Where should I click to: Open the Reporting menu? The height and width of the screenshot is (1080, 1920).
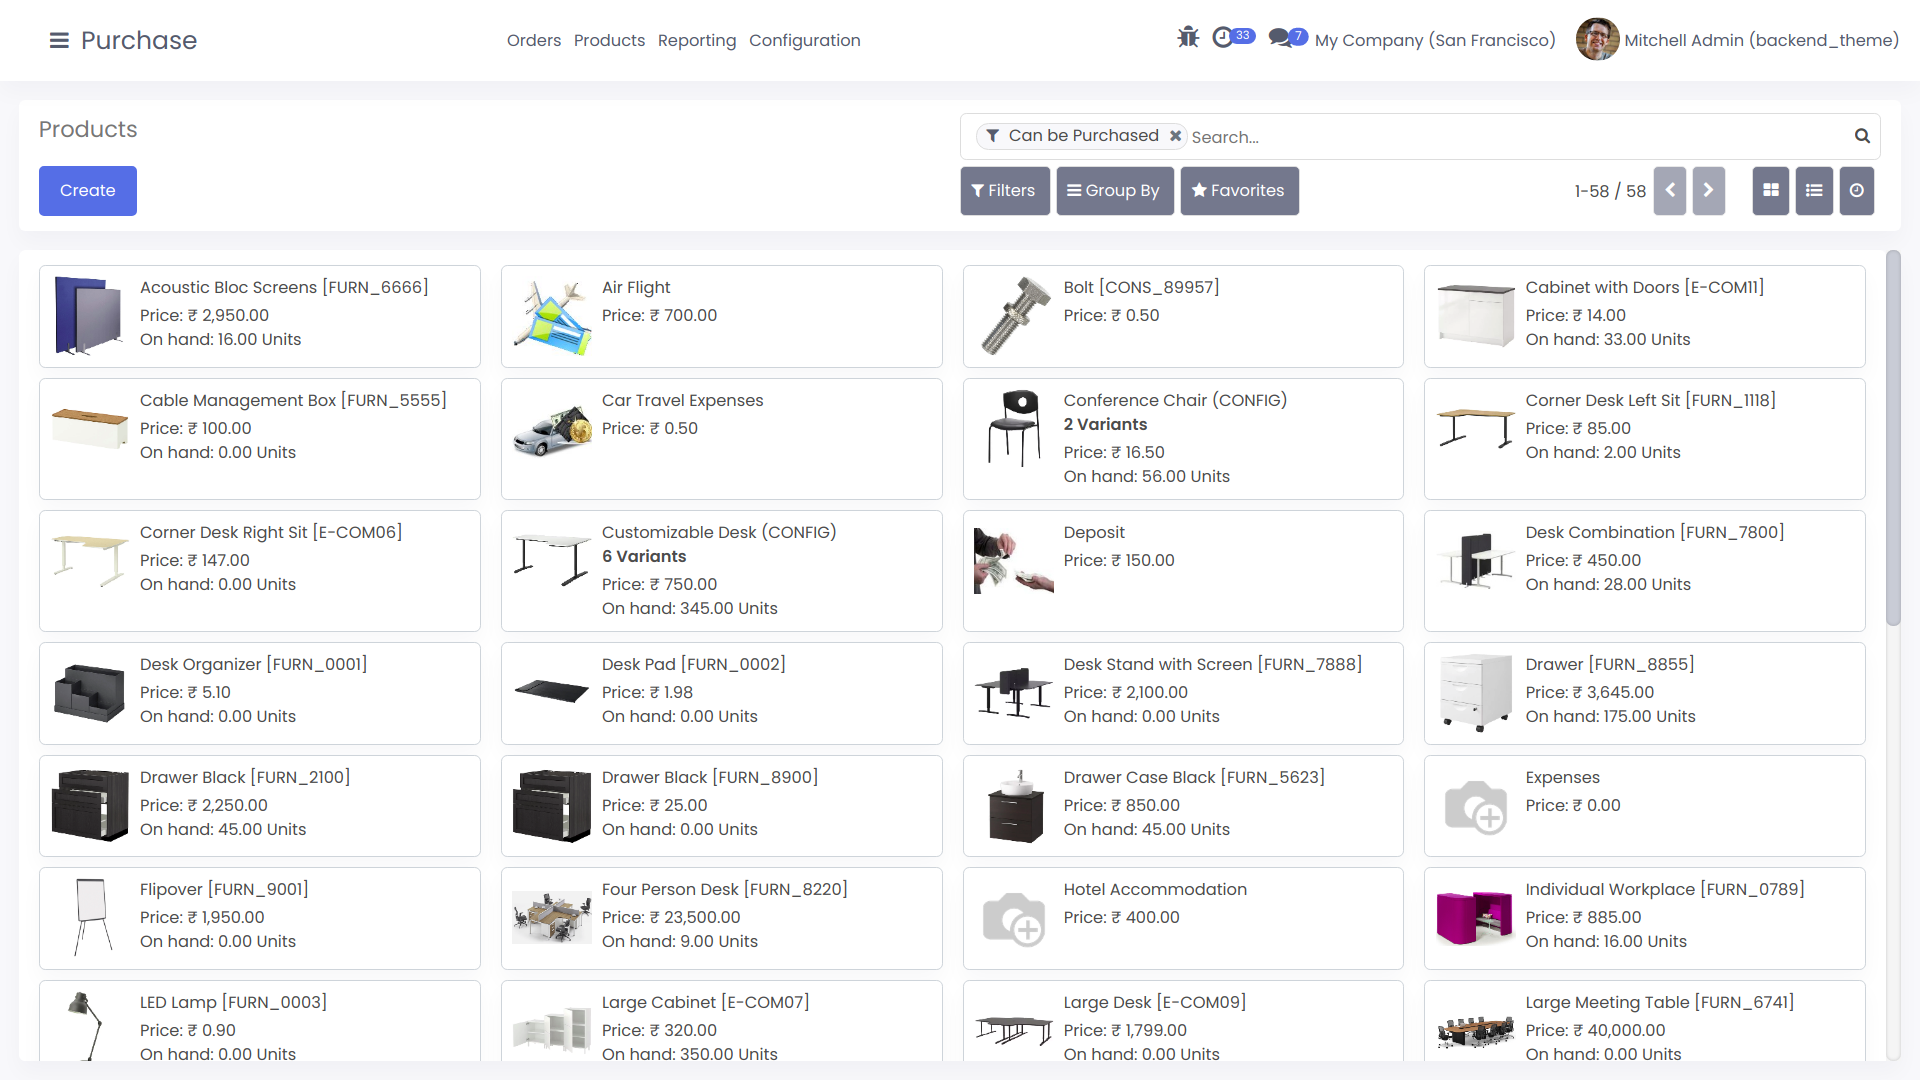point(697,40)
